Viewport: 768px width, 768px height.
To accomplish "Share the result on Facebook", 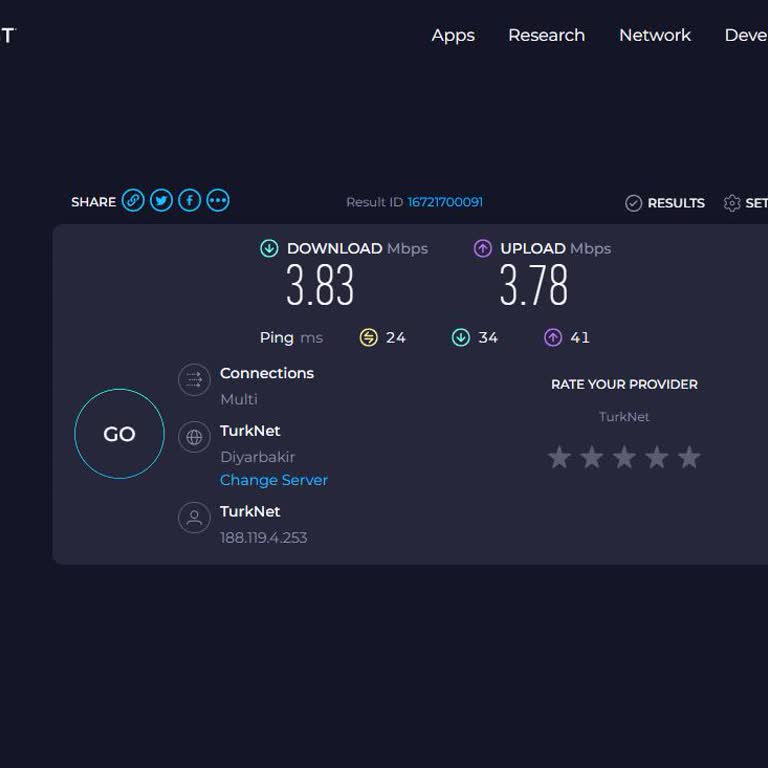I will pyautogui.click(x=190, y=201).
